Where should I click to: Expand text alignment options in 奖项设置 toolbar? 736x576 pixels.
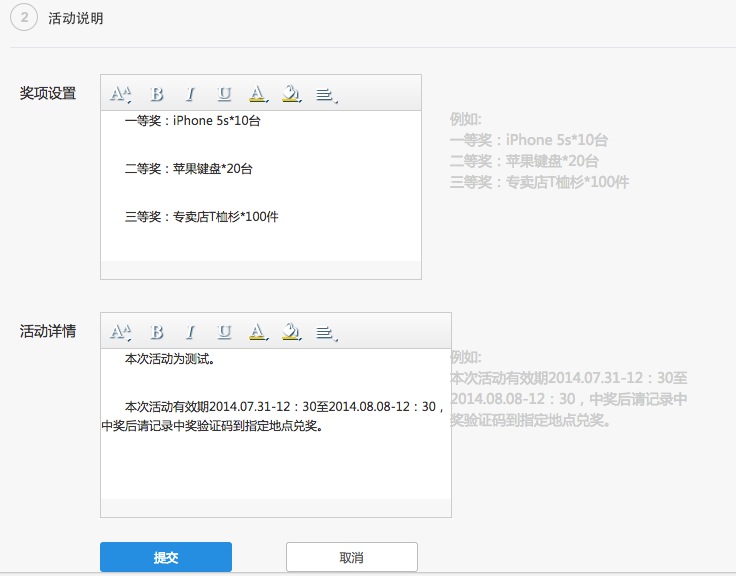point(325,94)
